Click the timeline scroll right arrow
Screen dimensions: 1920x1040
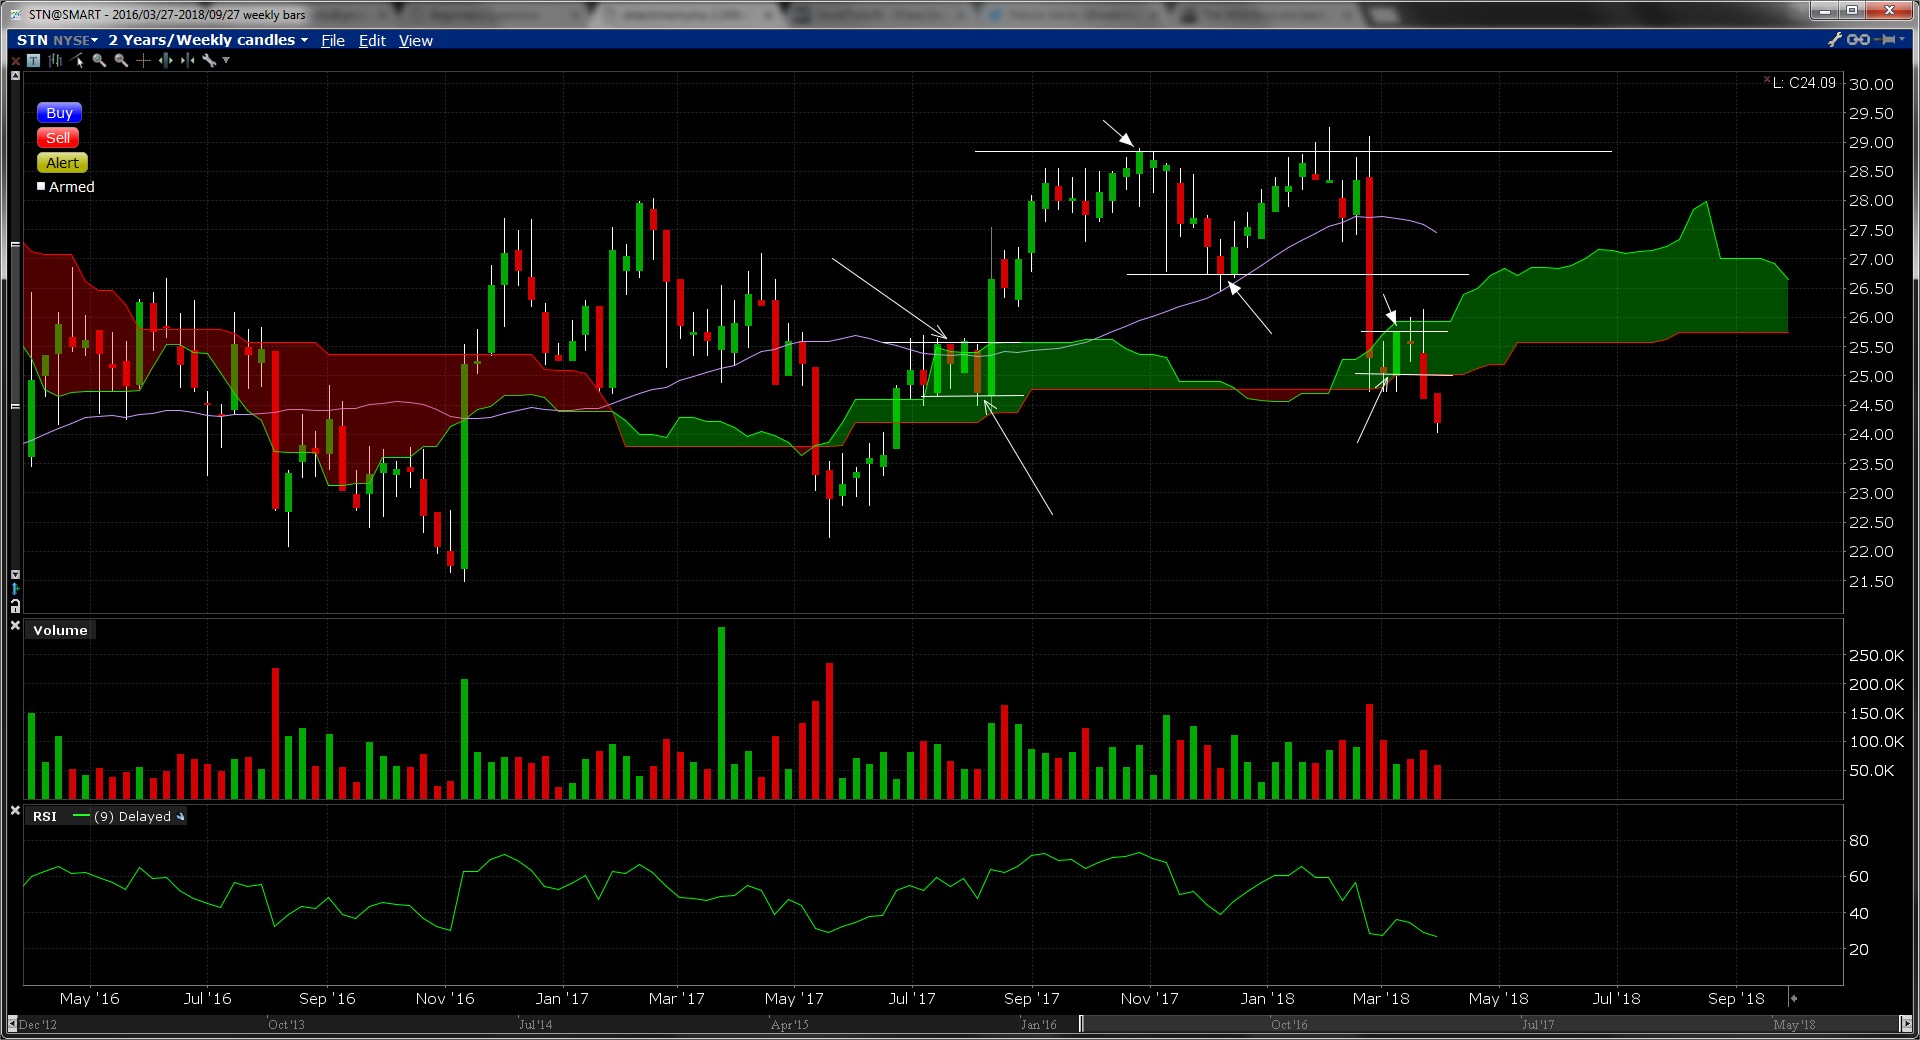coord(1906,1024)
